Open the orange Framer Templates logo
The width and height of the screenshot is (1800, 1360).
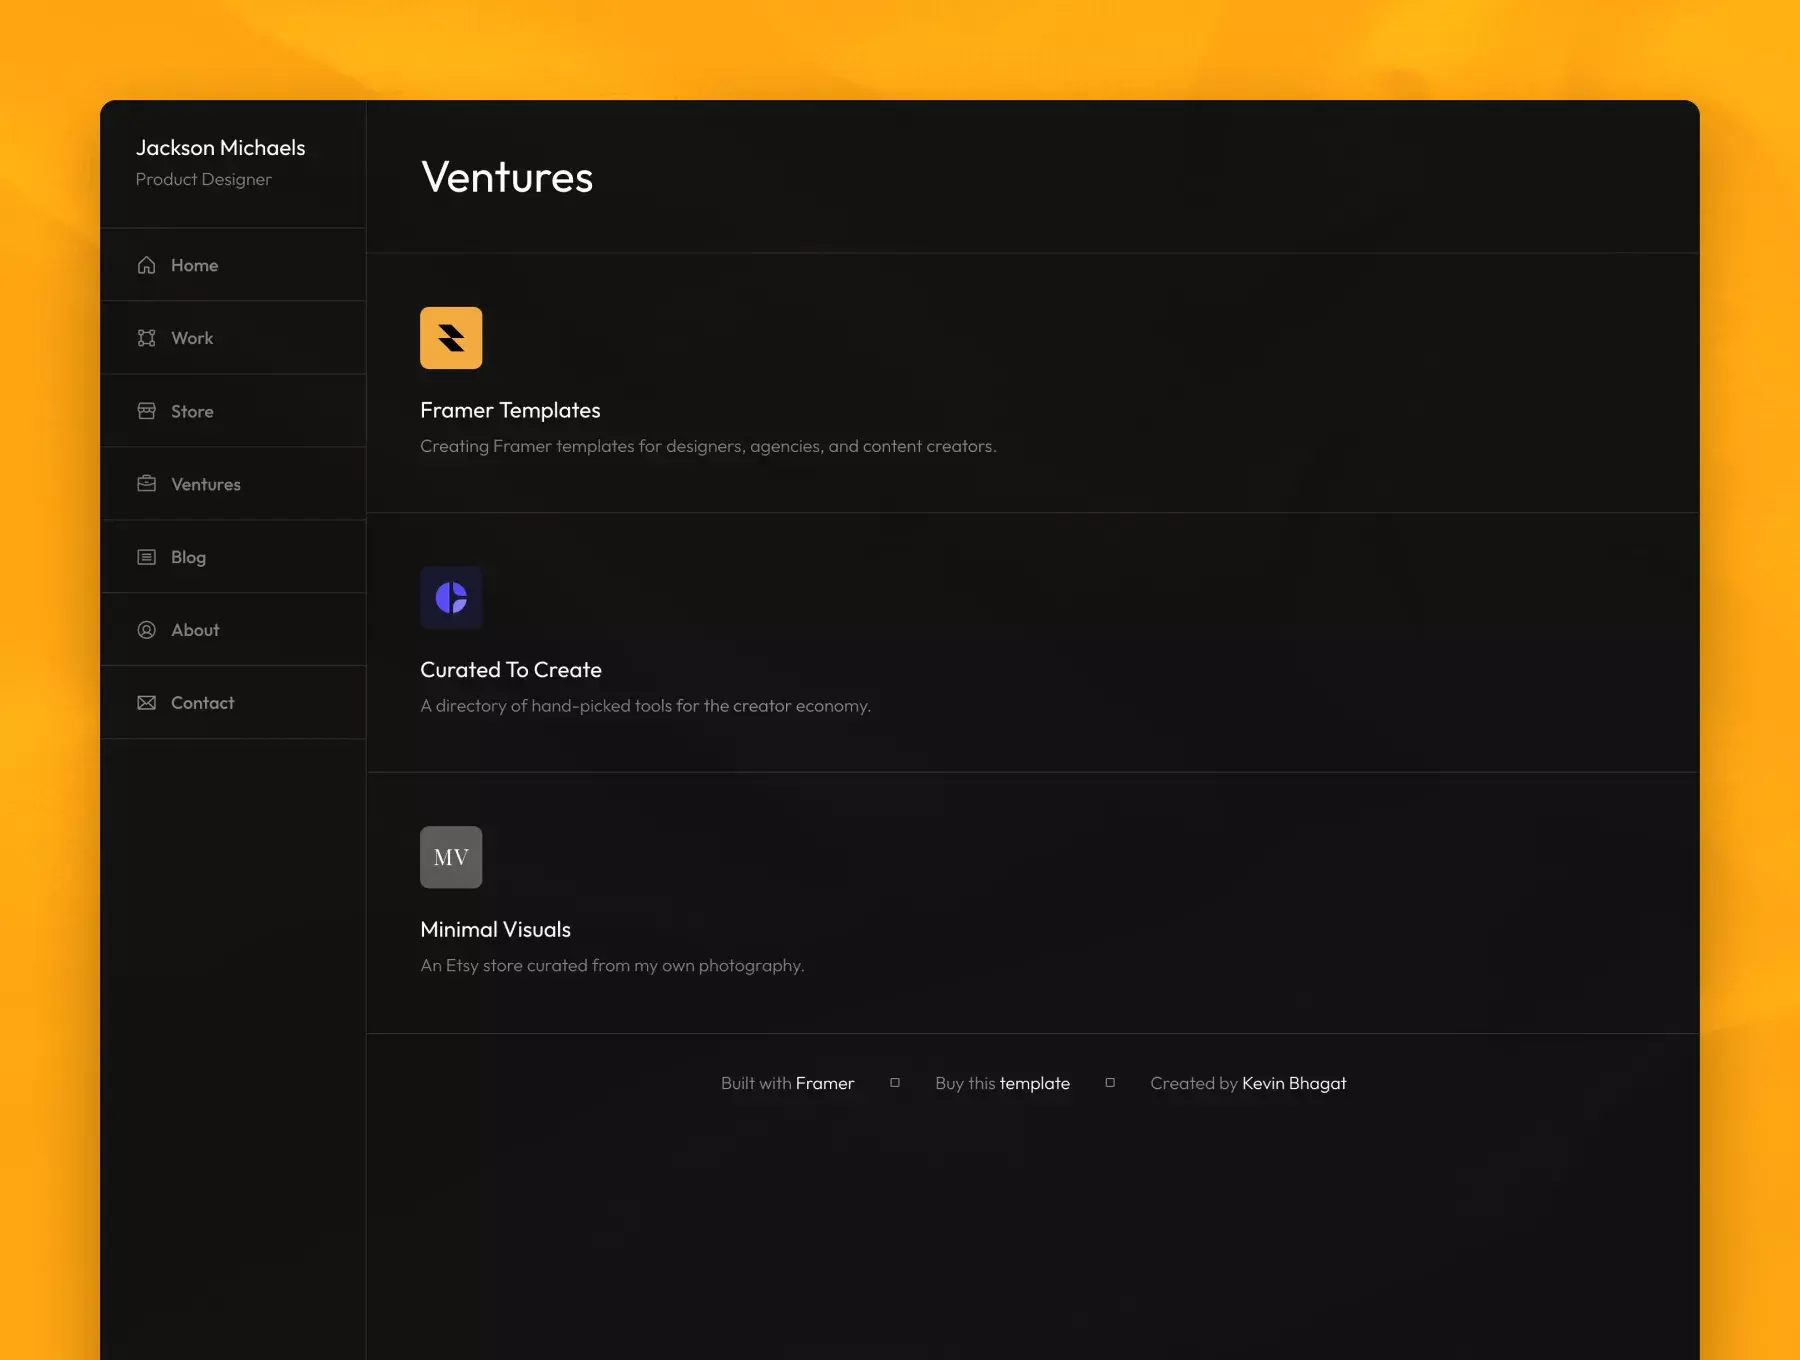pyautogui.click(x=451, y=338)
